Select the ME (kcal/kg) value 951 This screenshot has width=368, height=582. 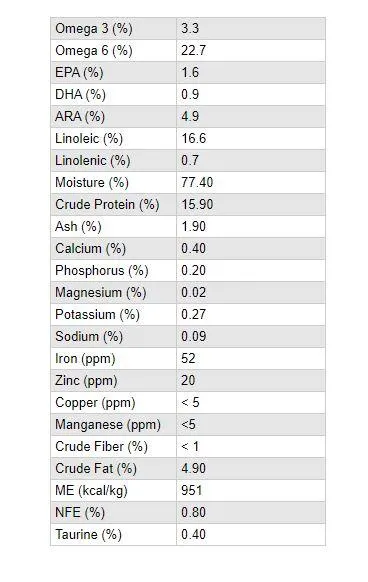[191, 490]
